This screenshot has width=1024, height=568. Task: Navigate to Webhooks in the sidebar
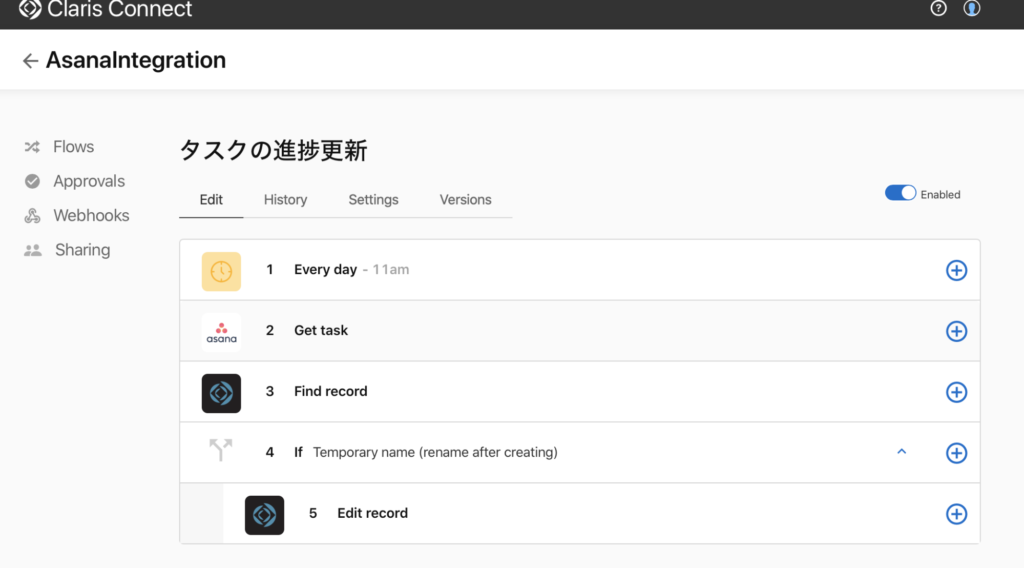click(90, 216)
